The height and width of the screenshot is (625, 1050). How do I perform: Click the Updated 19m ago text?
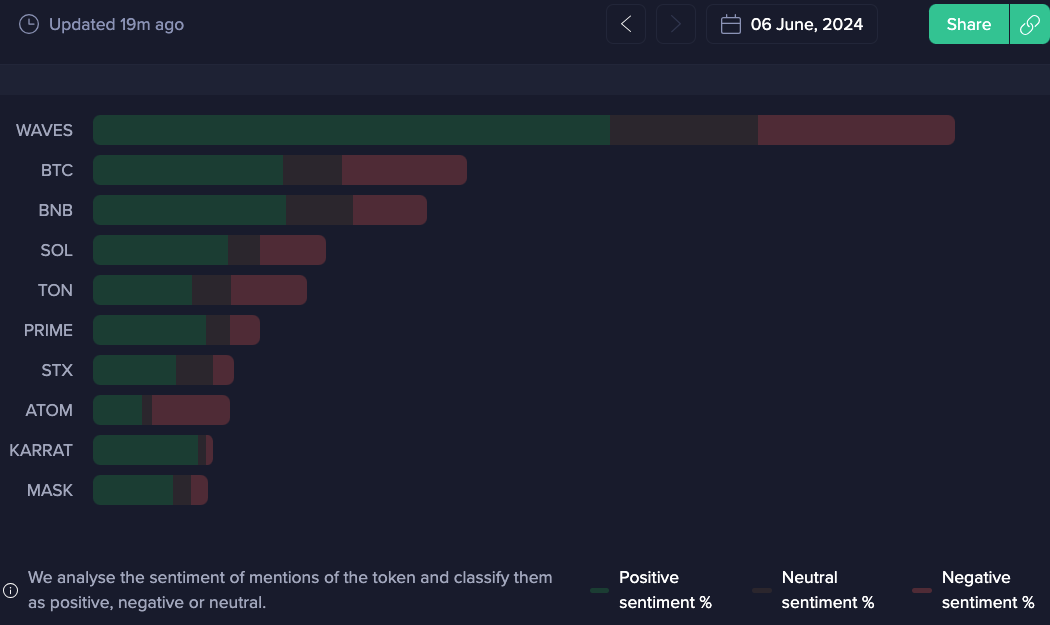point(117,25)
